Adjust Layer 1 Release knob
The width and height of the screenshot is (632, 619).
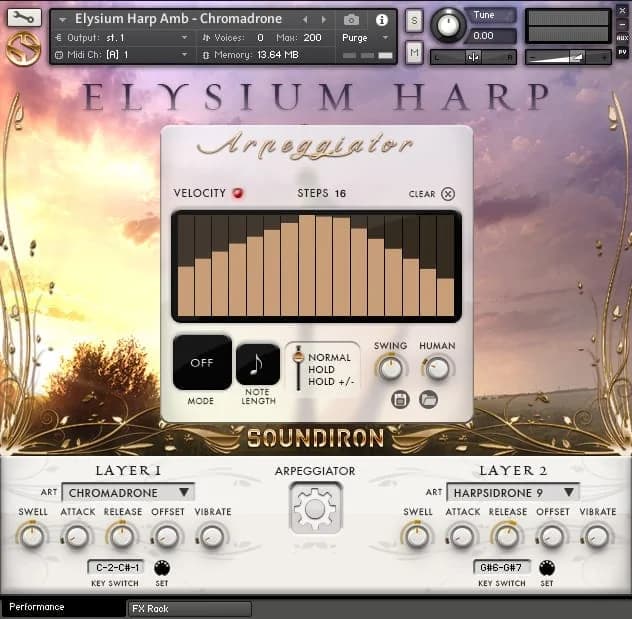[122, 536]
